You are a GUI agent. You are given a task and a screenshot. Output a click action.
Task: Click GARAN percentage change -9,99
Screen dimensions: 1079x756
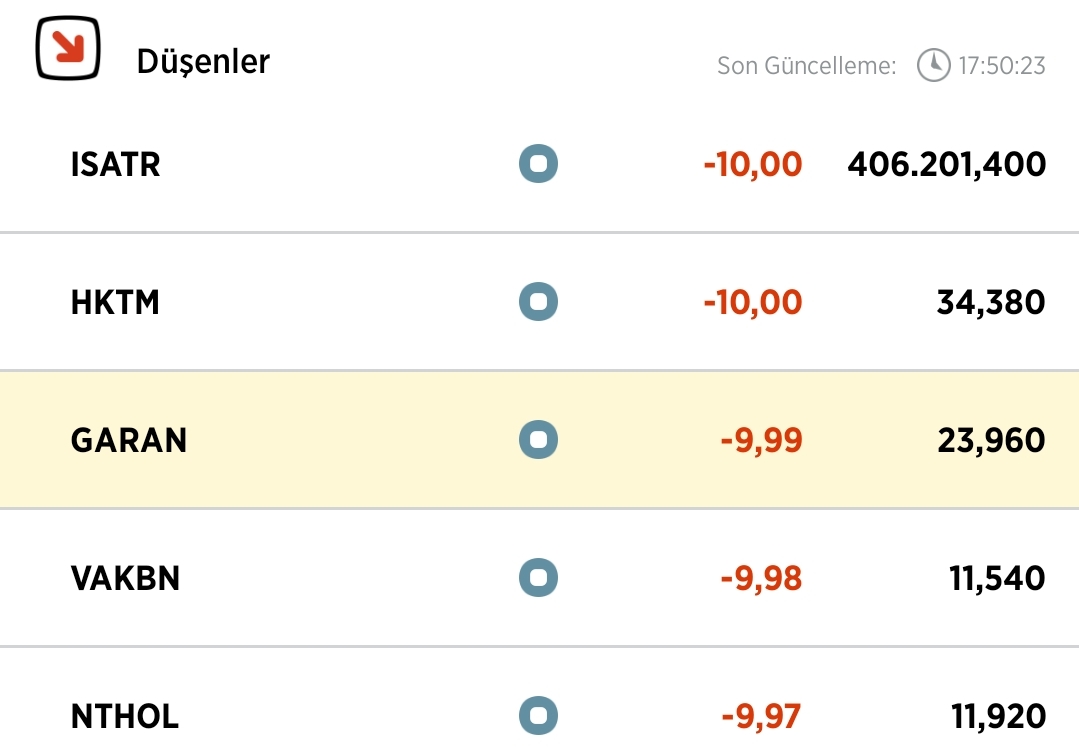coord(761,441)
